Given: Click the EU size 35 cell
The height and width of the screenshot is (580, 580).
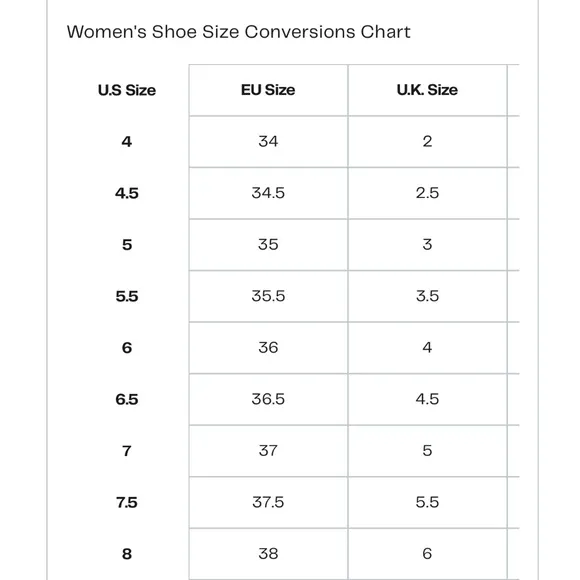Looking at the screenshot, I should [268, 245].
